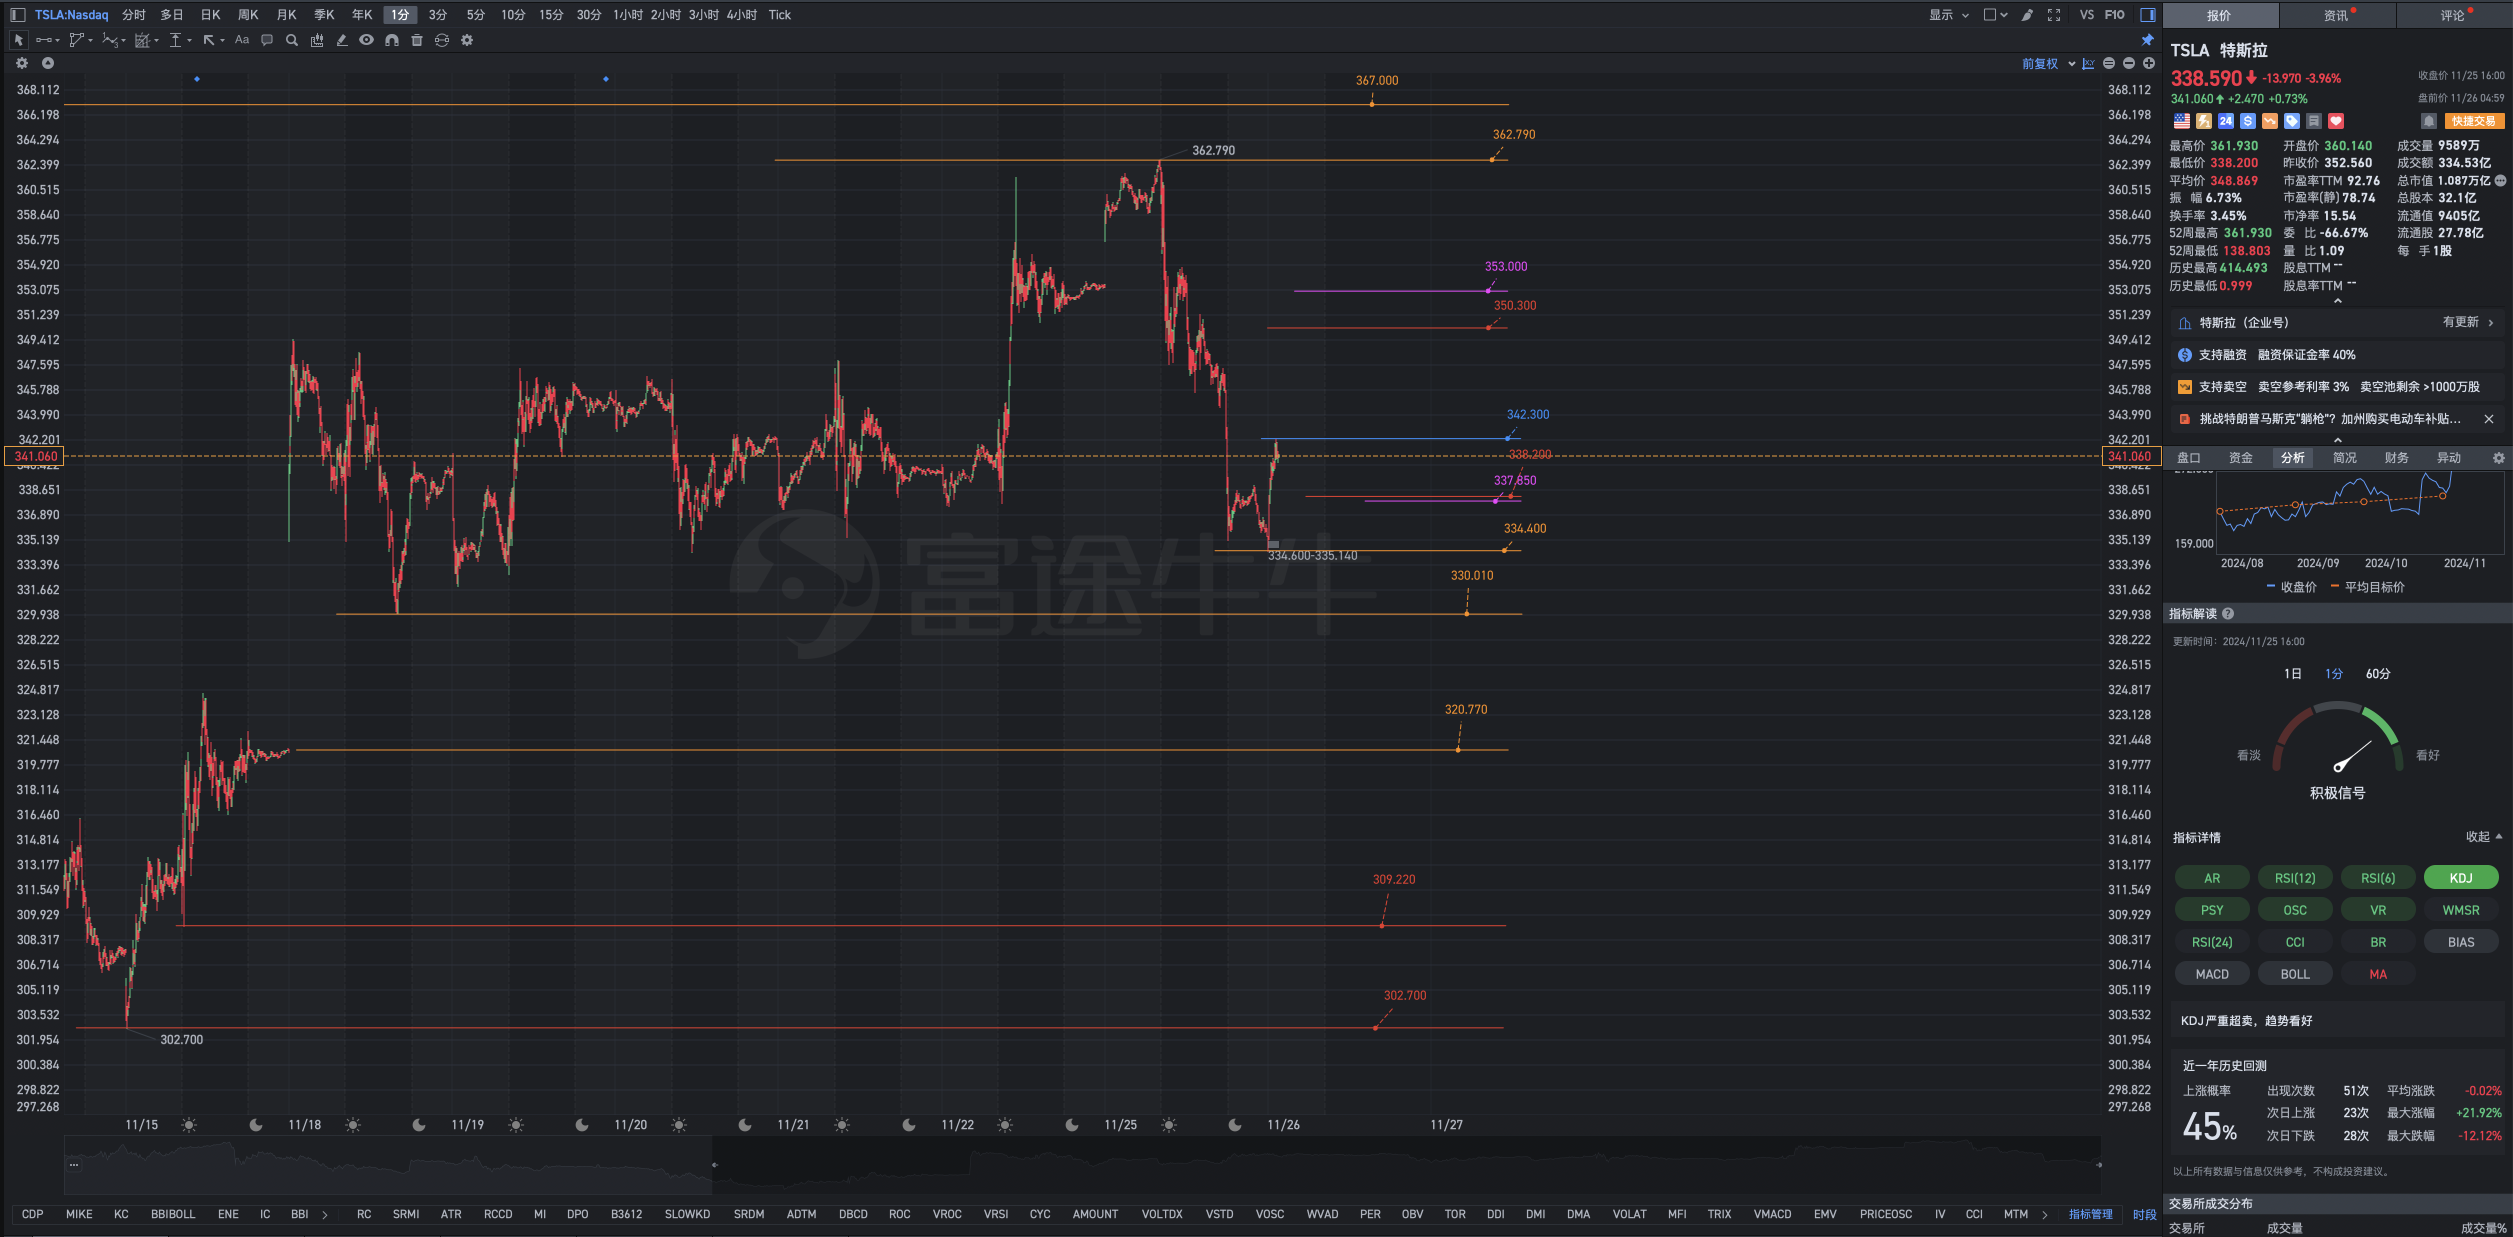The image size is (2513, 1237).
Task: Select the price range measure tool
Action: coord(175,40)
